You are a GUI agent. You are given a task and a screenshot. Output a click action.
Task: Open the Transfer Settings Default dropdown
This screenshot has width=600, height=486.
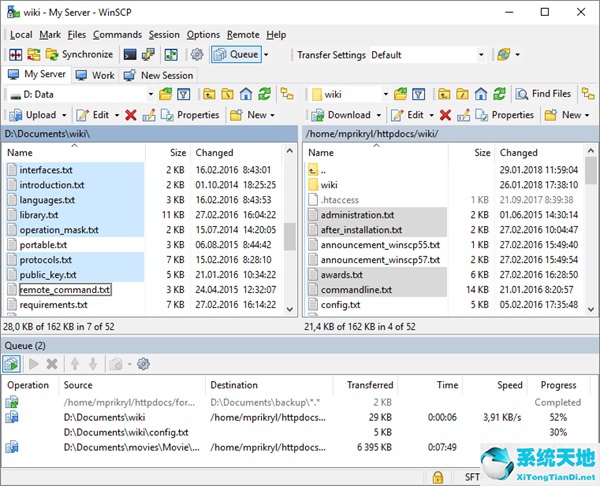[x=481, y=55]
